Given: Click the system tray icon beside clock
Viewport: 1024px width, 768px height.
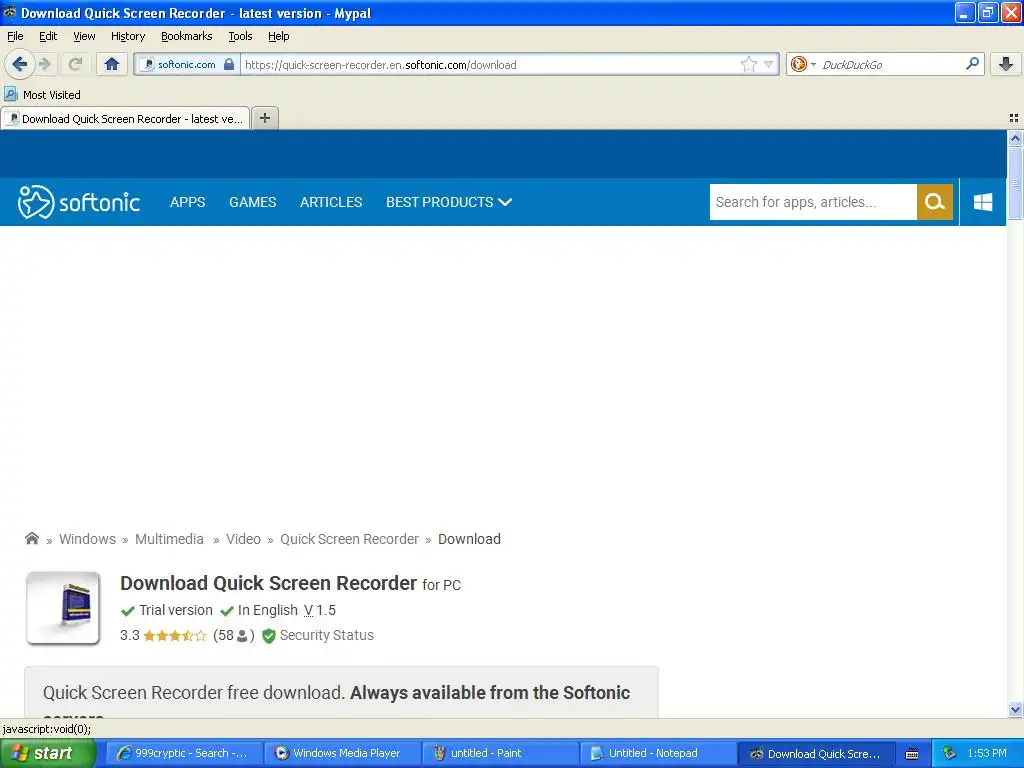Looking at the screenshot, I should (949, 754).
